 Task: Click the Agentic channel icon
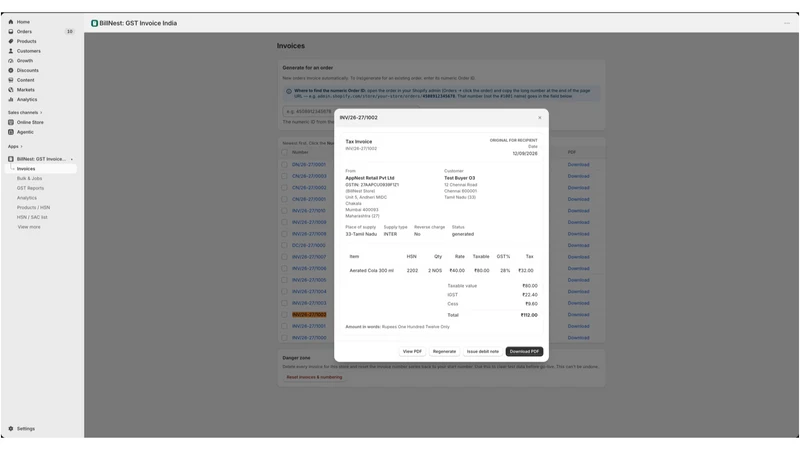pyautogui.click(x=11, y=132)
